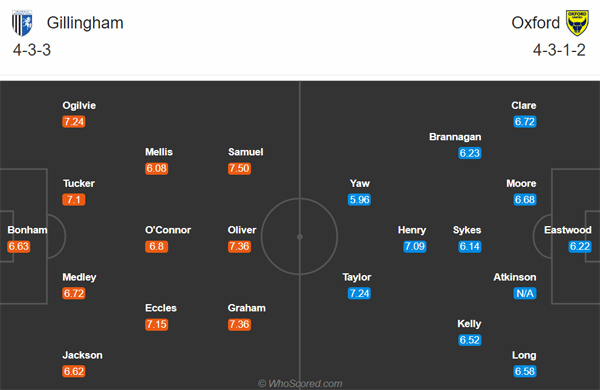Click Eastwood's 6.22 rating badge
The width and height of the screenshot is (600, 390).
580,246
